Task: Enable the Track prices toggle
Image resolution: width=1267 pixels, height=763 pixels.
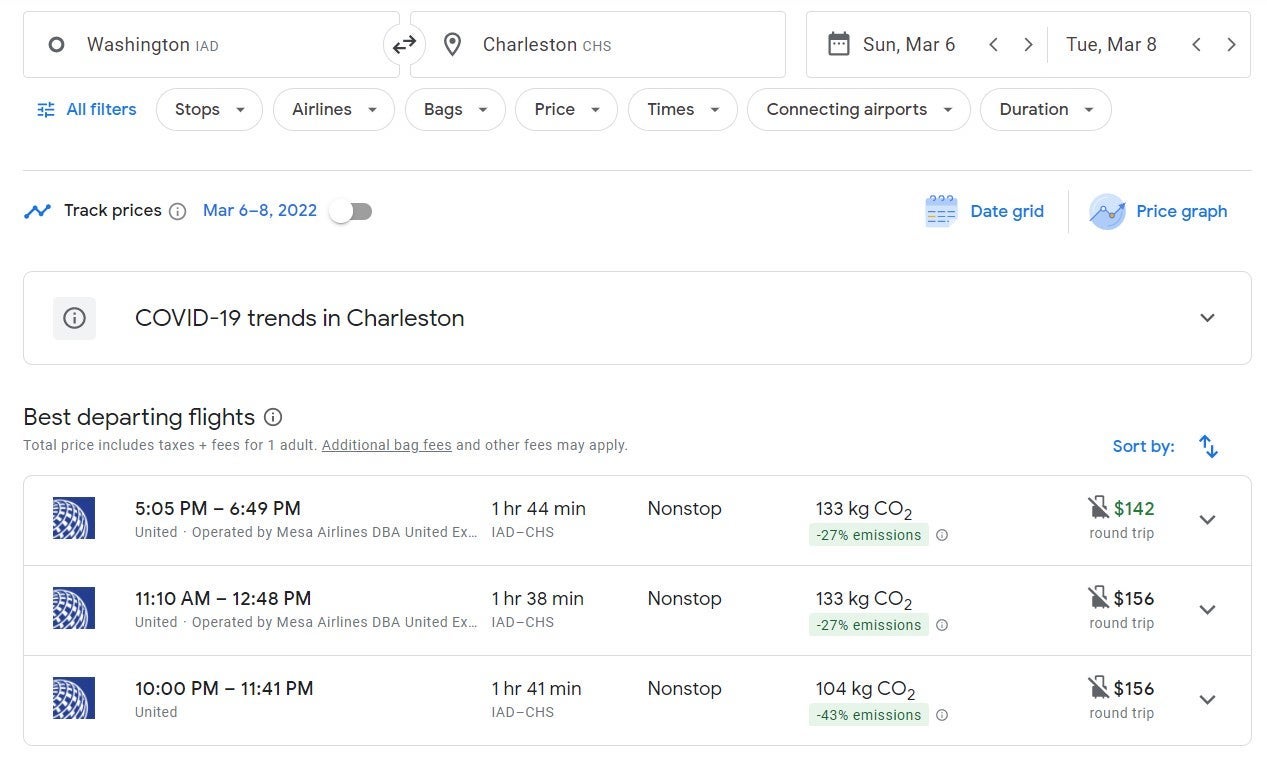Action: pos(351,211)
